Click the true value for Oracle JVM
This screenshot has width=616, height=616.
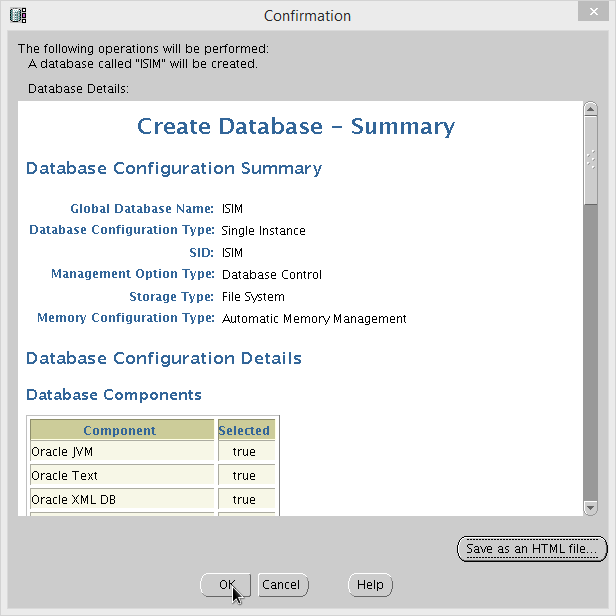244,452
